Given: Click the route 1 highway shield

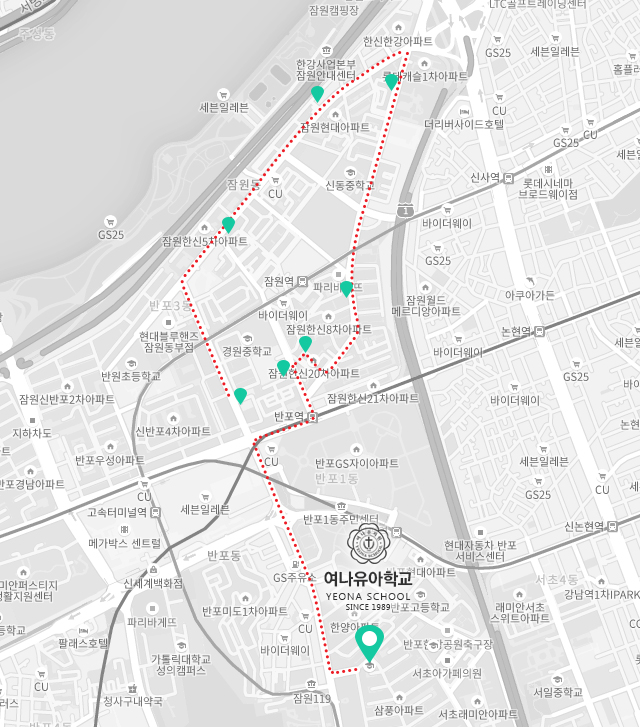Looking at the screenshot, I should (x=404, y=209).
